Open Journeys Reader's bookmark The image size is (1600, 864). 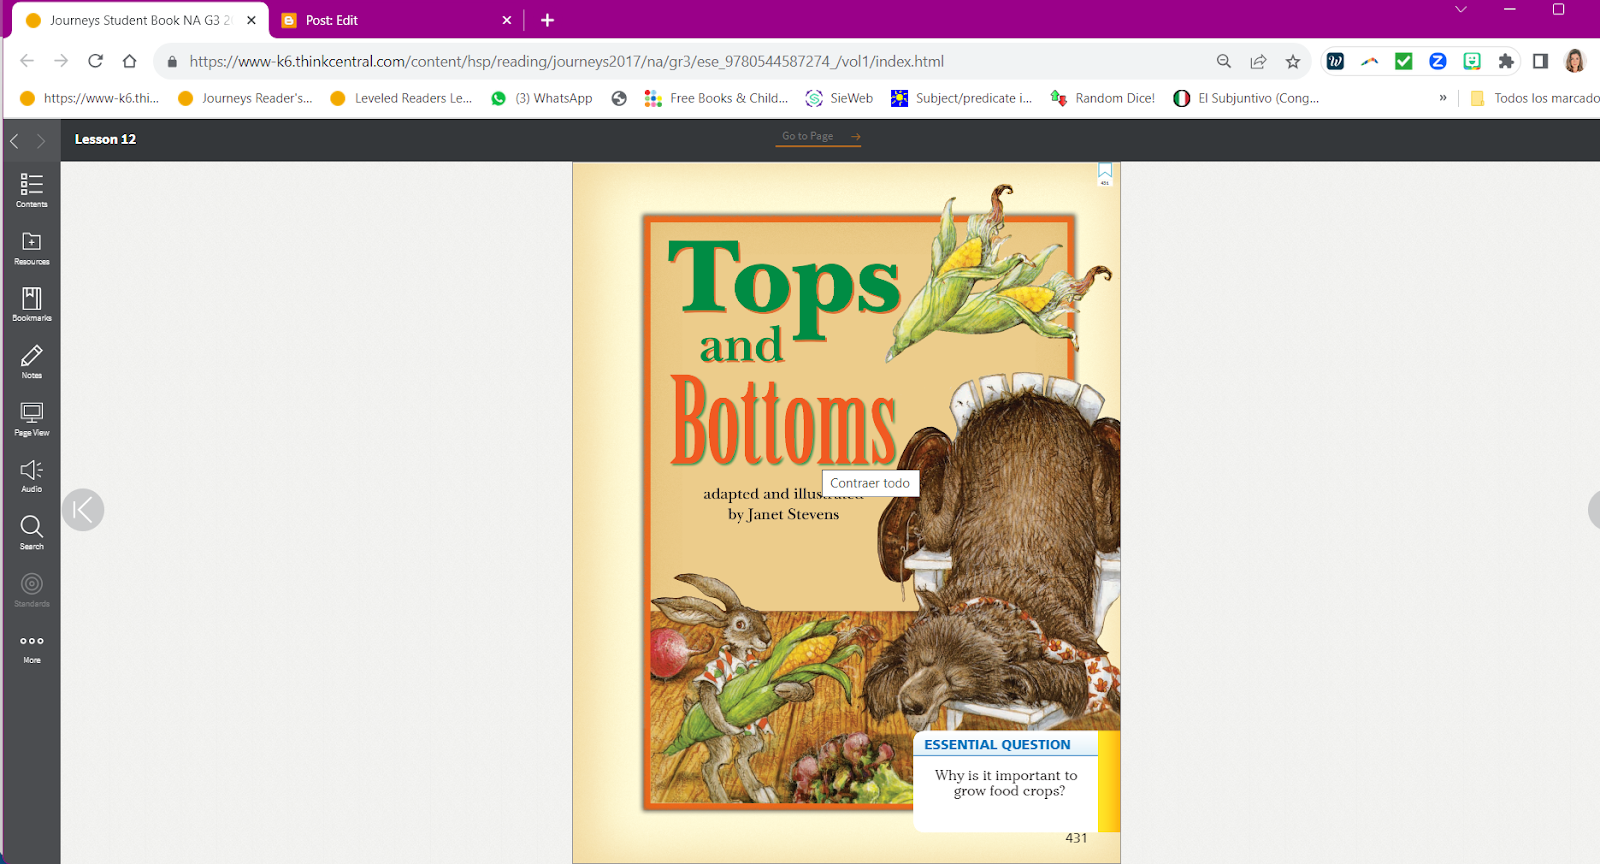pyautogui.click(x=245, y=98)
